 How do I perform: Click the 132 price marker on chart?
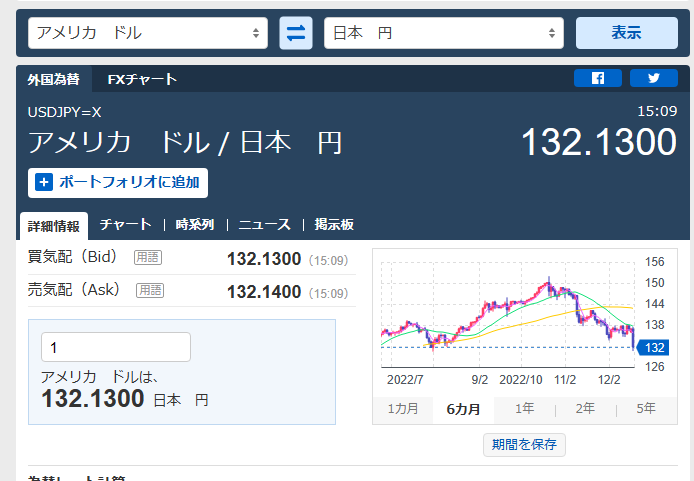(653, 347)
